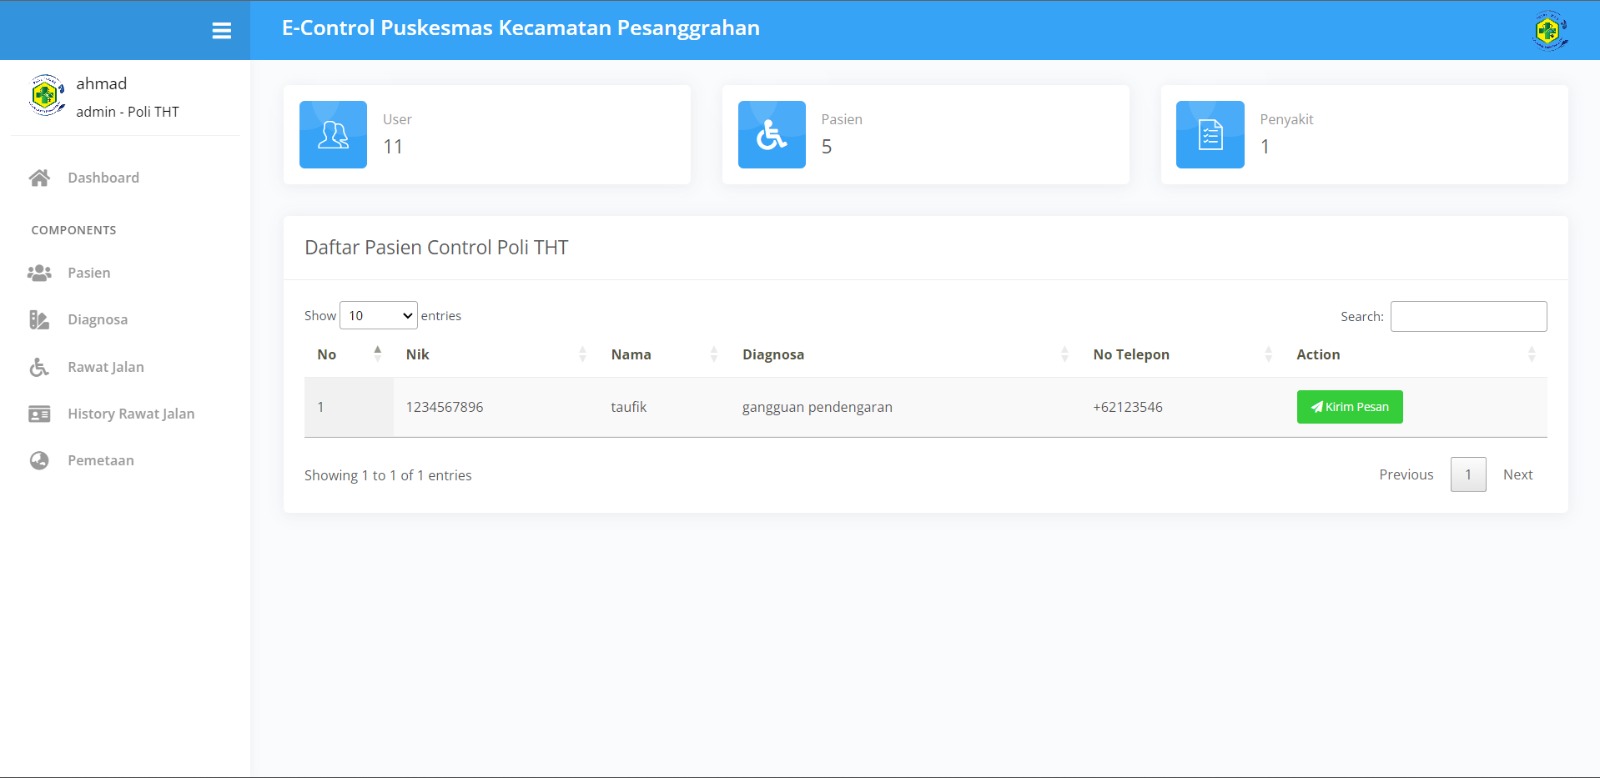Open History Rawat Jalan page

point(130,414)
